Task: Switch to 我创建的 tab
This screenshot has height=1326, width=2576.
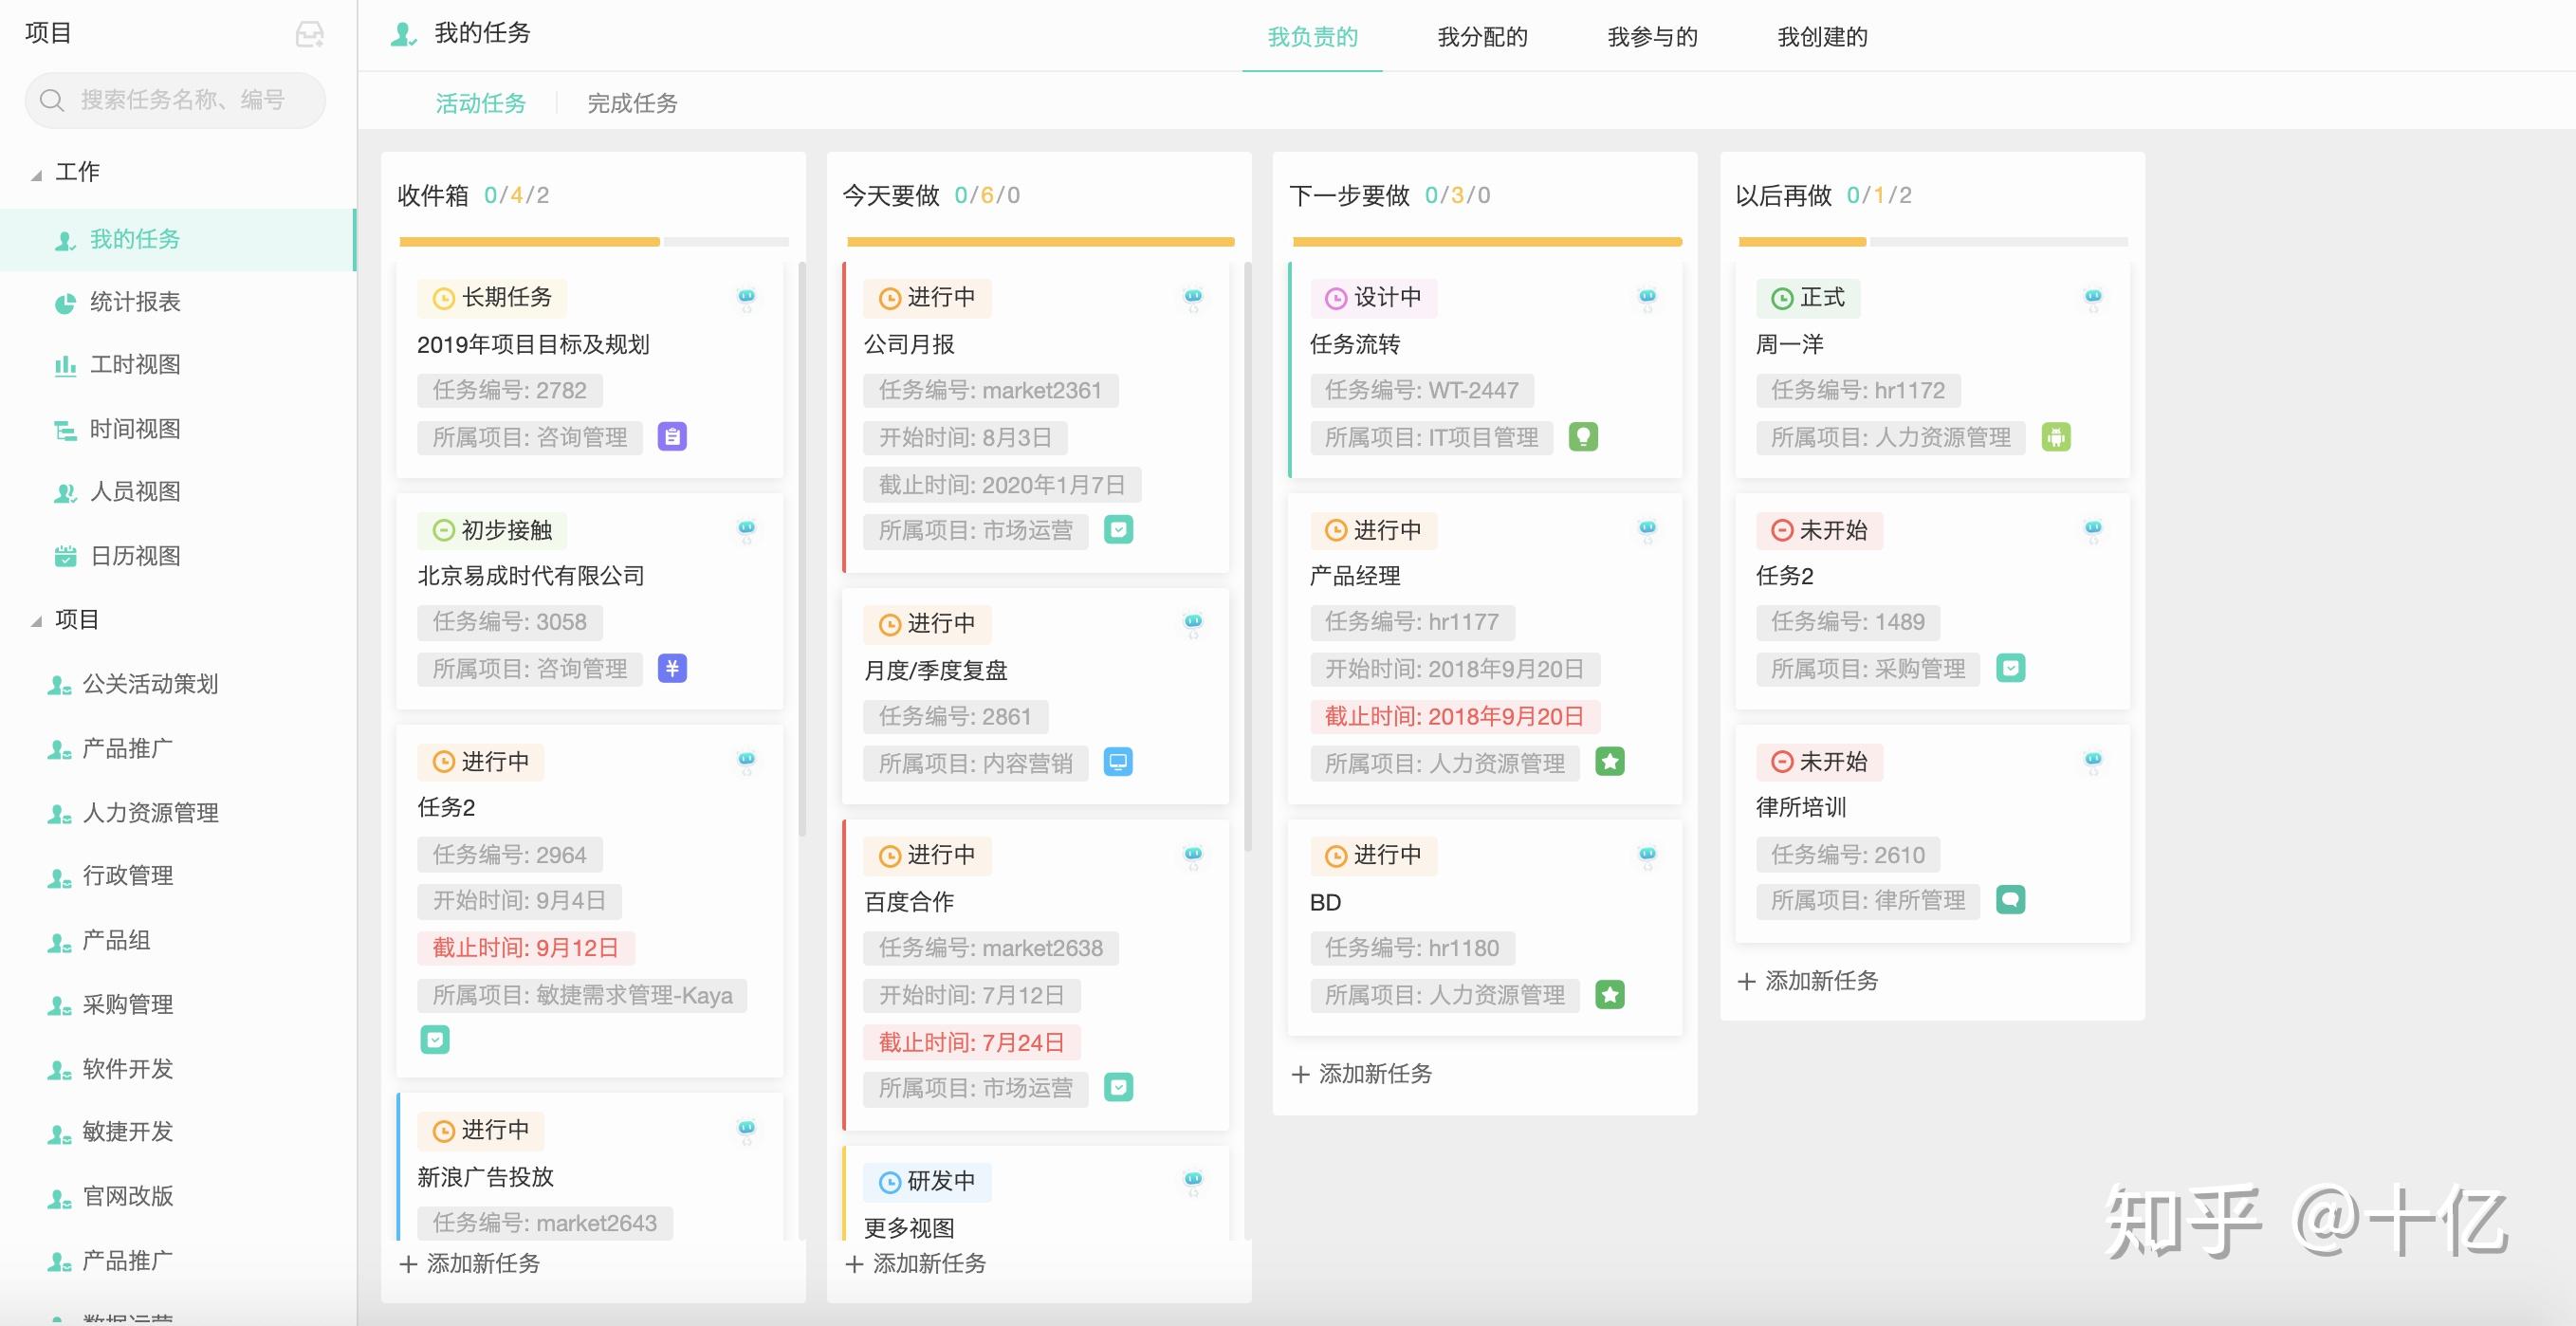Action: tap(1822, 37)
